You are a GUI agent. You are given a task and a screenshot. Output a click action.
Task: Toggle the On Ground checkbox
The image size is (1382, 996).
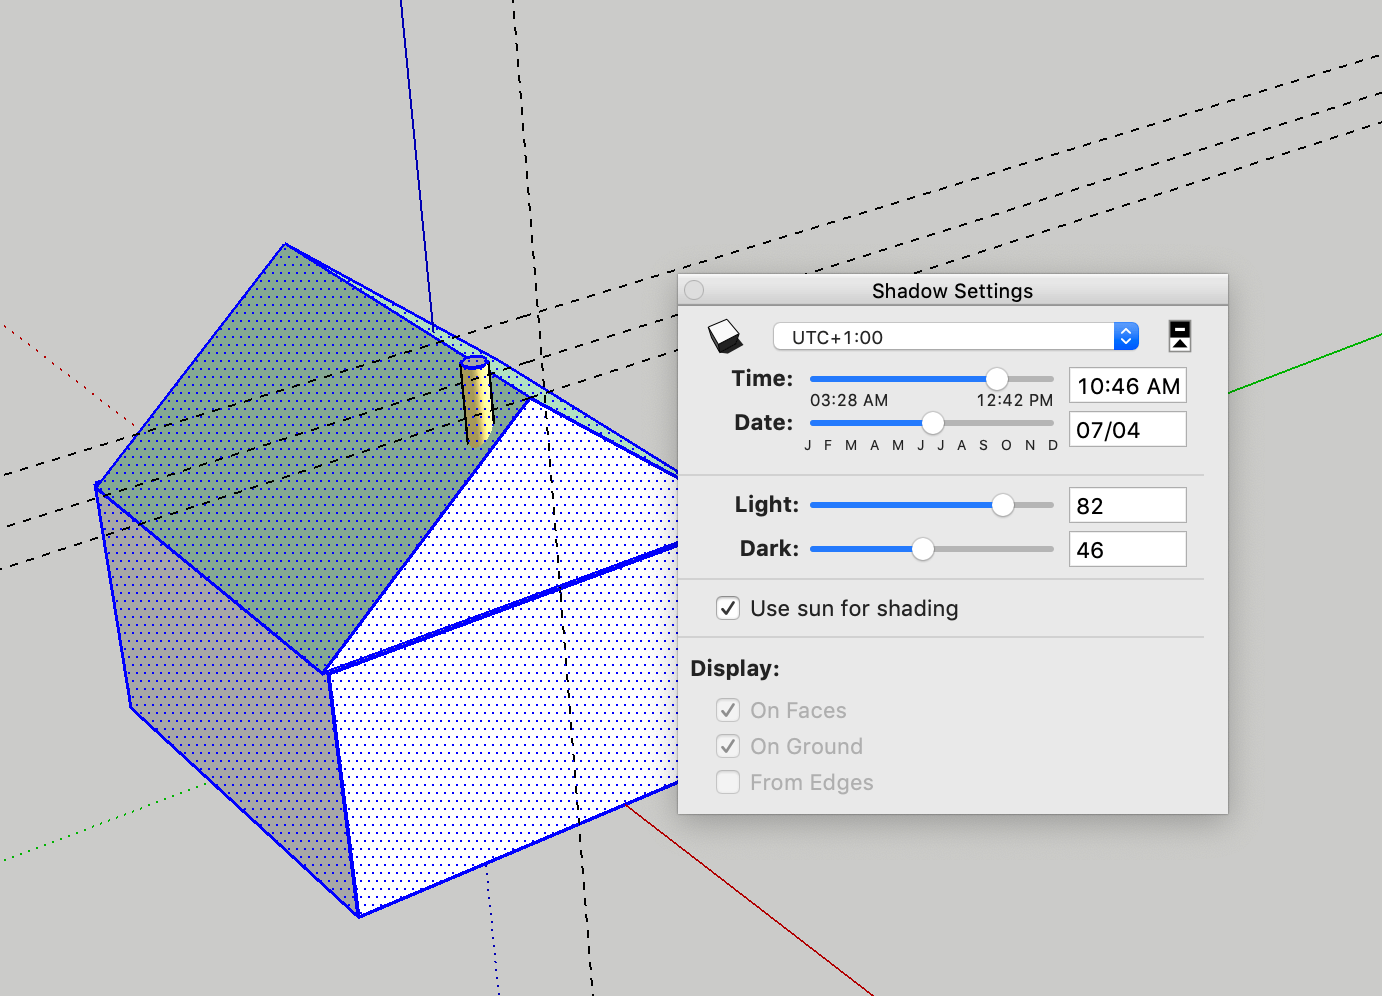(728, 746)
